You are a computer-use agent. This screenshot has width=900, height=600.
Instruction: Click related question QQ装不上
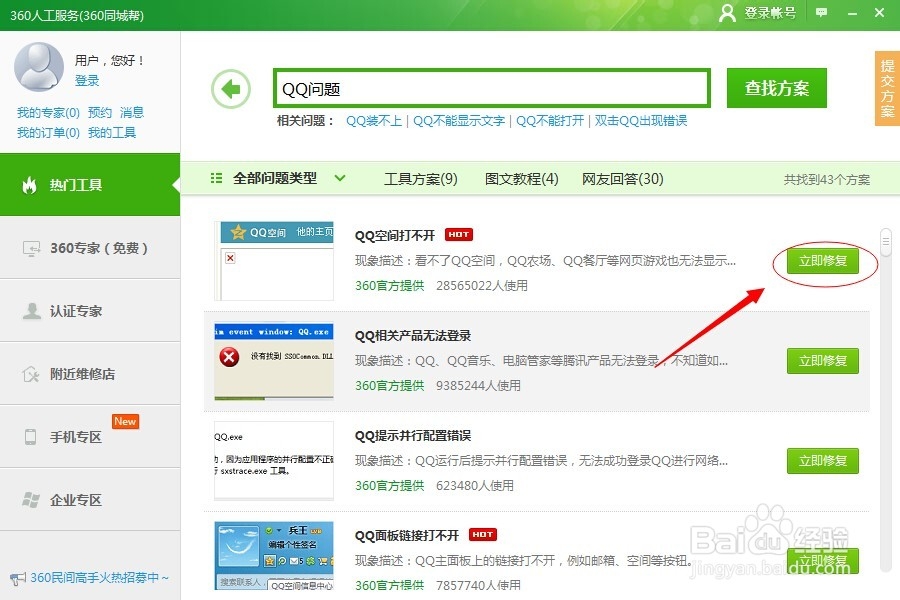374,121
